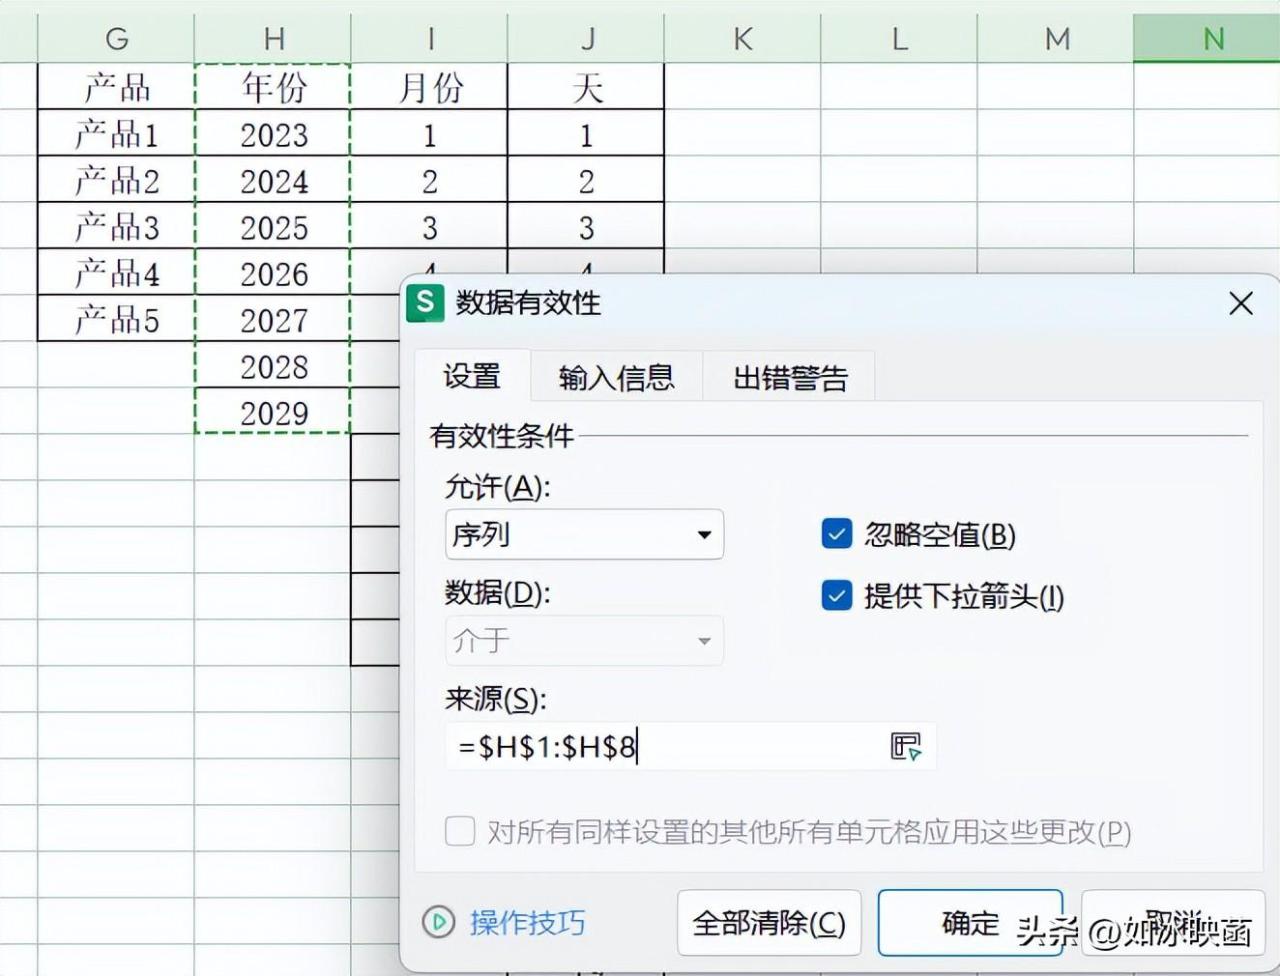Click the 来源 input field

(x=690, y=746)
